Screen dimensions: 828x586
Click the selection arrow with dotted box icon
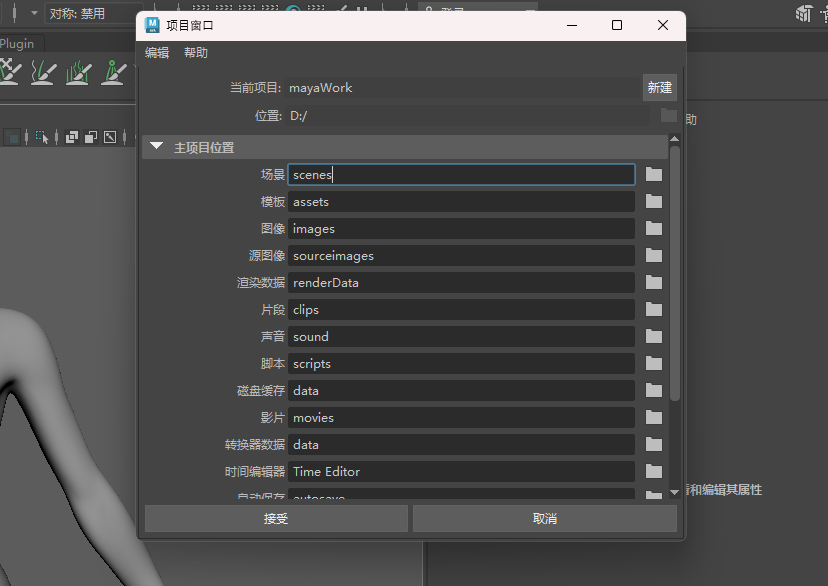pyautogui.click(x=42, y=137)
